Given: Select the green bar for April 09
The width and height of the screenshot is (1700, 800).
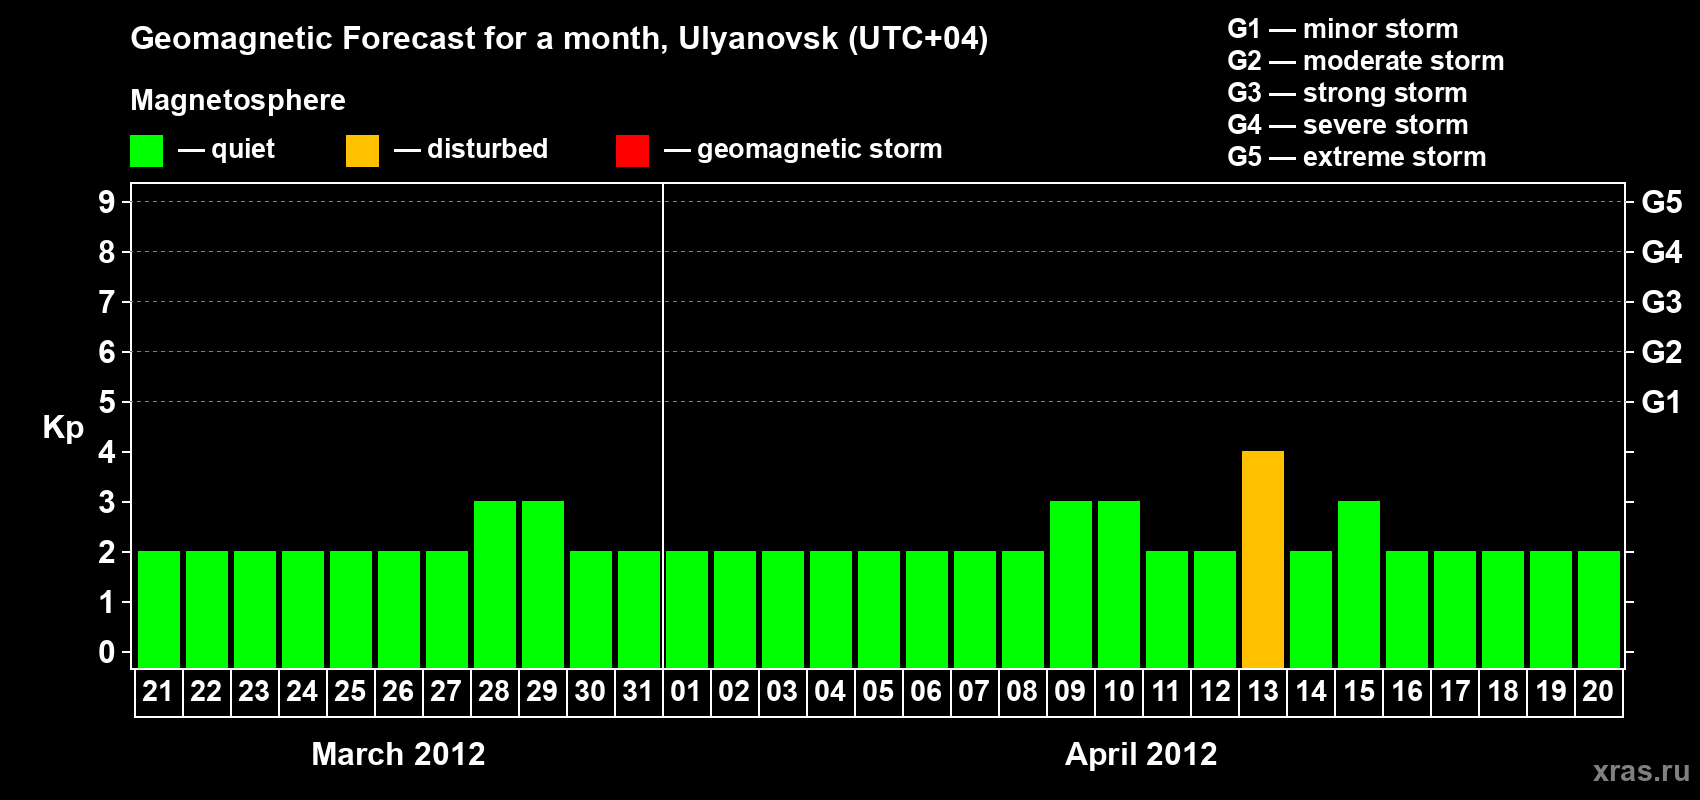Looking at the screenshot, I should (x=1071, y=585).
